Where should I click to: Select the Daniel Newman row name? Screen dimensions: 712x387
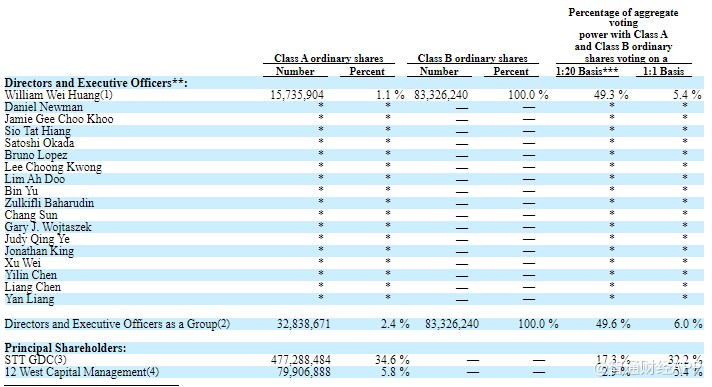44,107
